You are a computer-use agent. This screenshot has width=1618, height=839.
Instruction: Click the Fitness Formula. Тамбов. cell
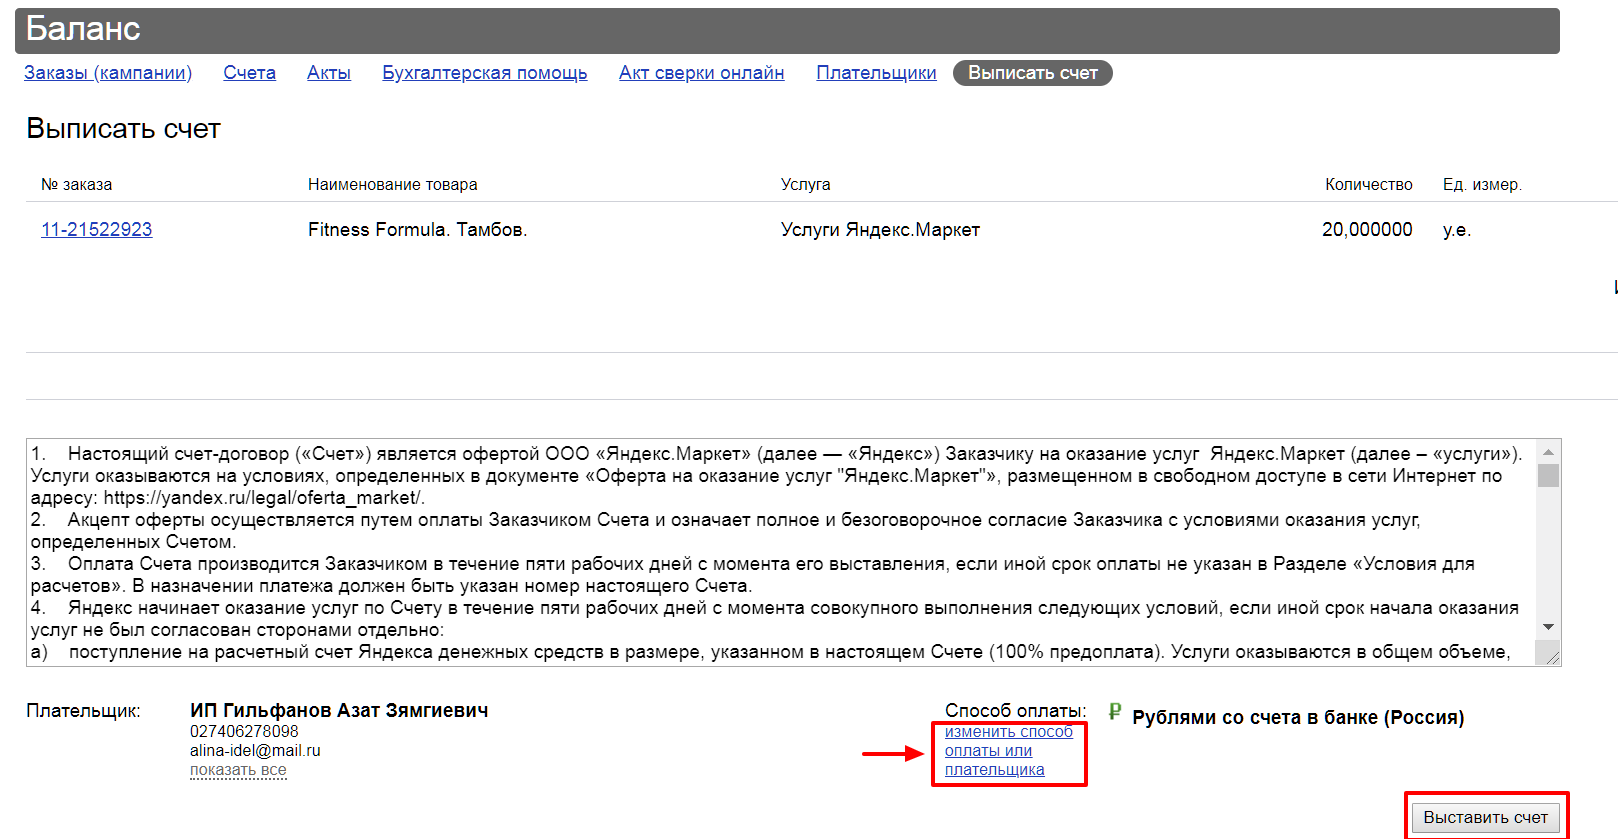(x=417, y=229)
